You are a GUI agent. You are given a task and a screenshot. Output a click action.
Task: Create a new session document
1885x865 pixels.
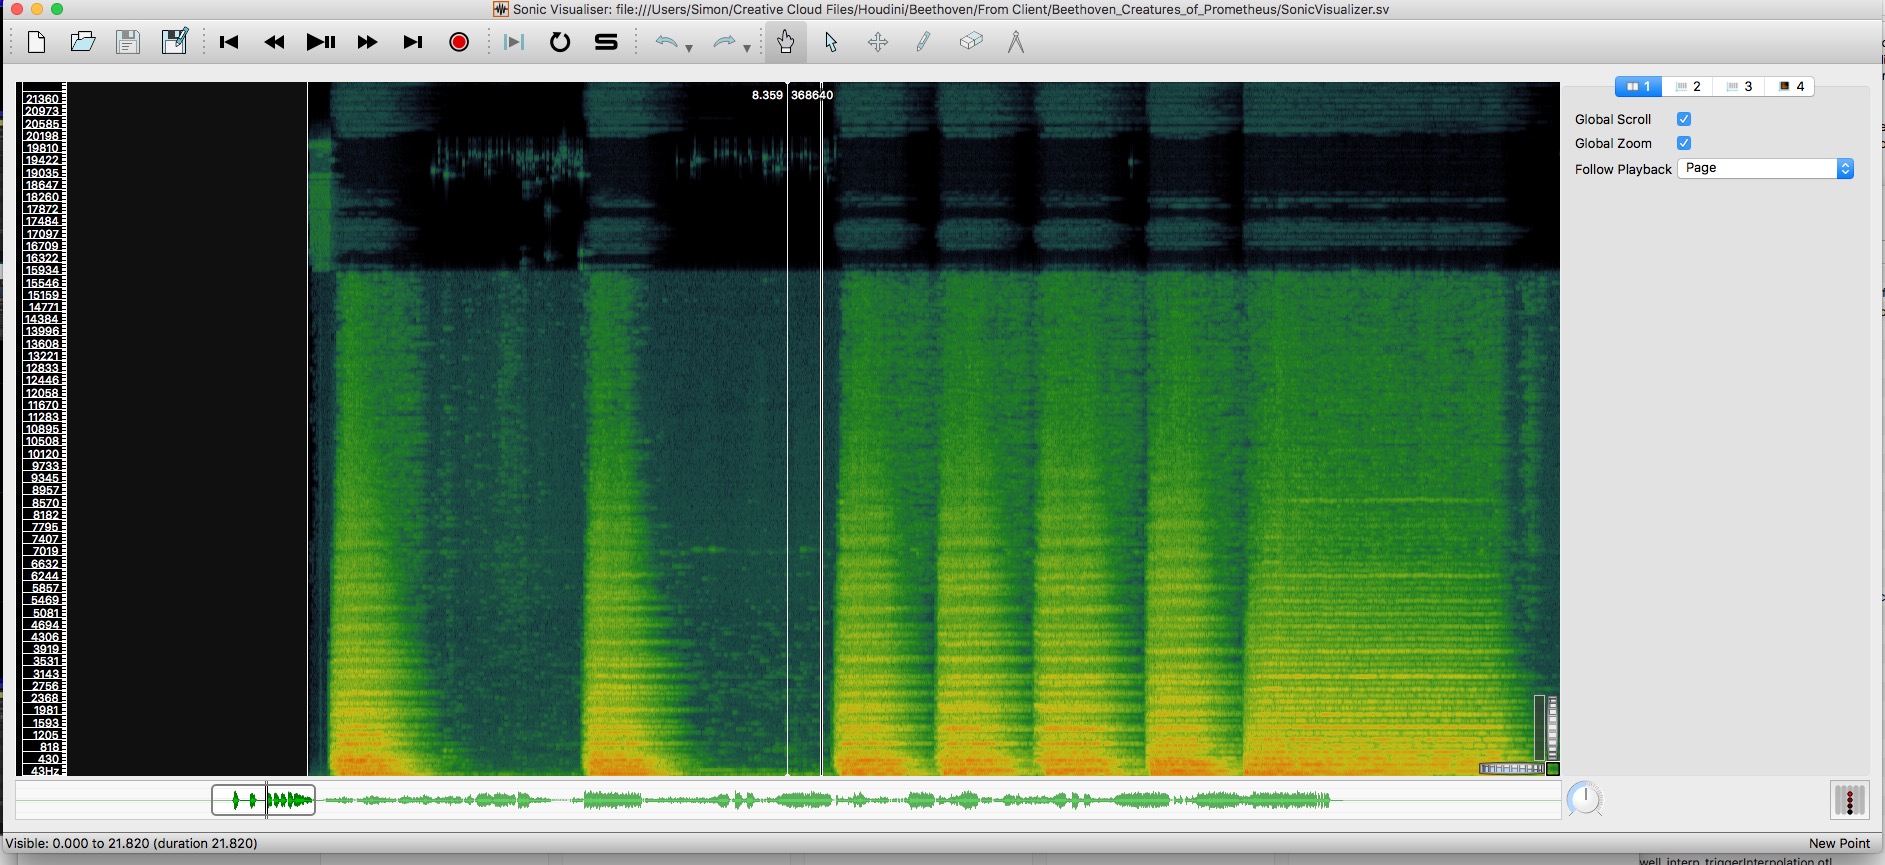click(36, 42)
